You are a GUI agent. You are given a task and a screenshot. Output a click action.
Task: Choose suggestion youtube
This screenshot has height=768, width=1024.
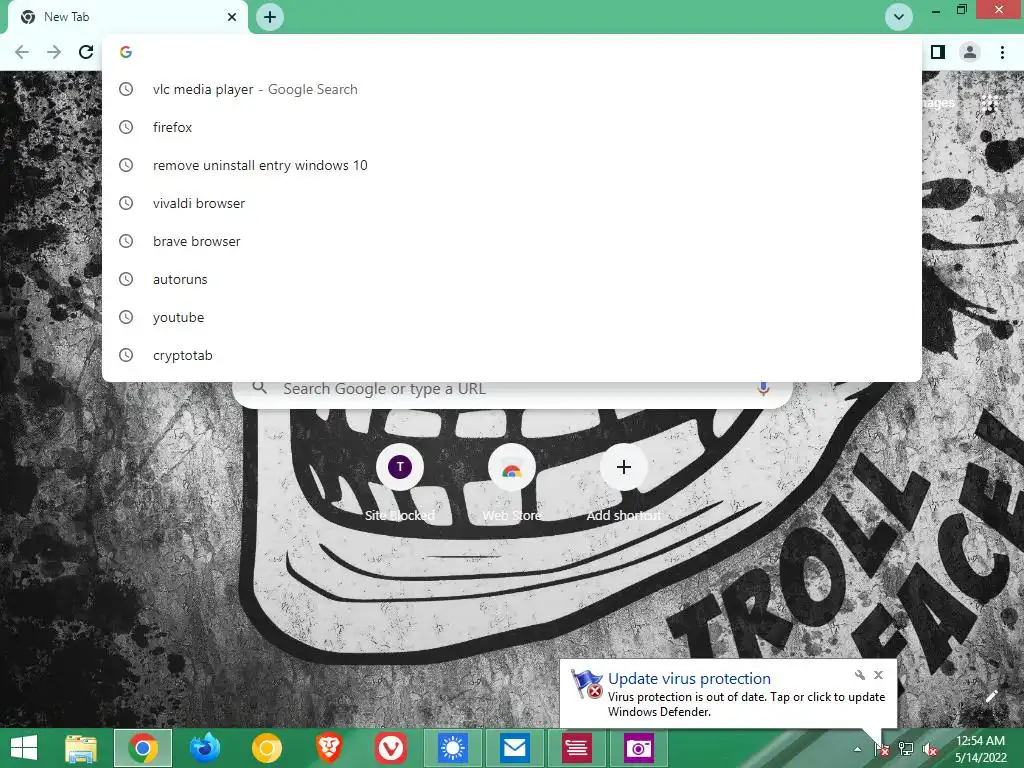511,317
